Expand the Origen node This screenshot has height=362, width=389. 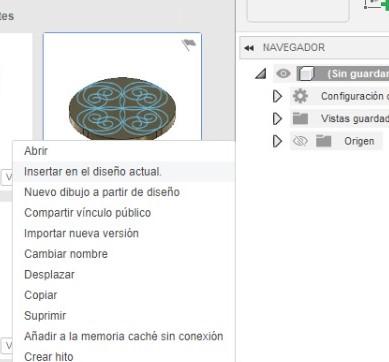[x=277, y=141]
